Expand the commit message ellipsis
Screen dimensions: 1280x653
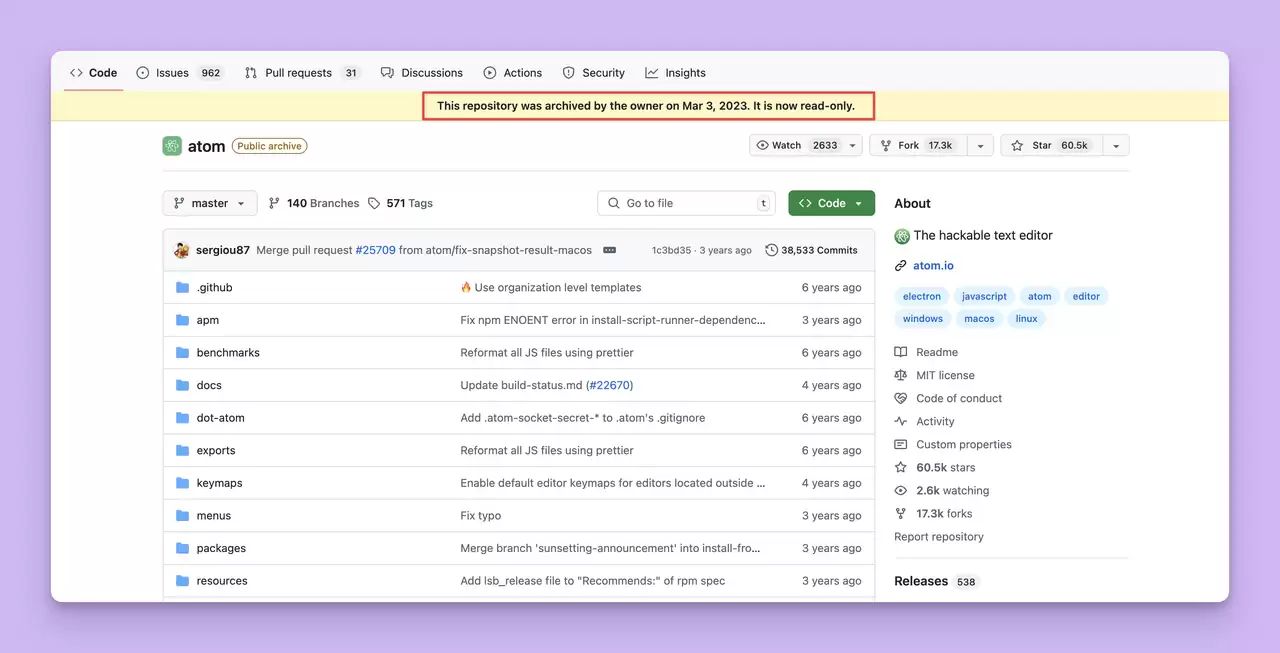[610, 250]
